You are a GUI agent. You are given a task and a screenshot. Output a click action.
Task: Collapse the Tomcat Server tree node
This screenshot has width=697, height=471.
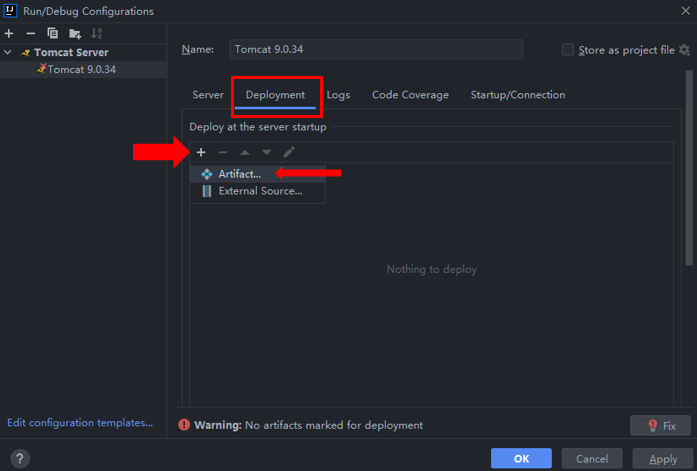point(8,52)
